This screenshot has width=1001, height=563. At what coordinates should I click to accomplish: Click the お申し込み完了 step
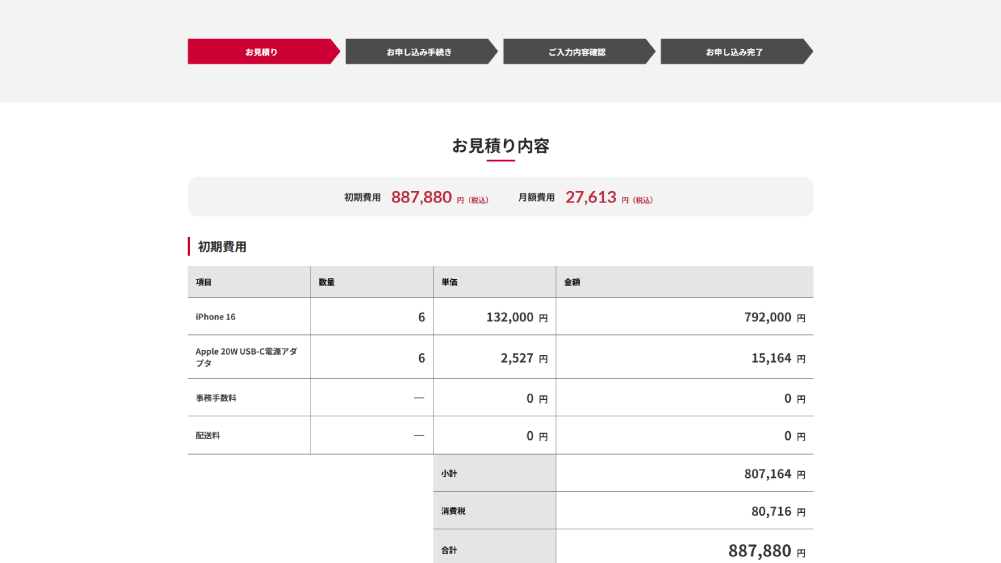734,52
